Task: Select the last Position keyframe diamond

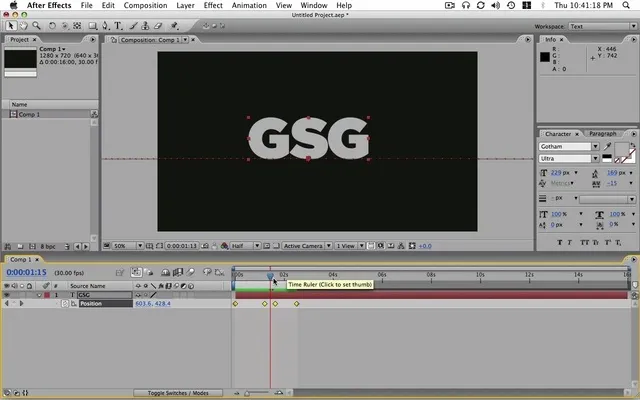Action: (x=297, y=304)
